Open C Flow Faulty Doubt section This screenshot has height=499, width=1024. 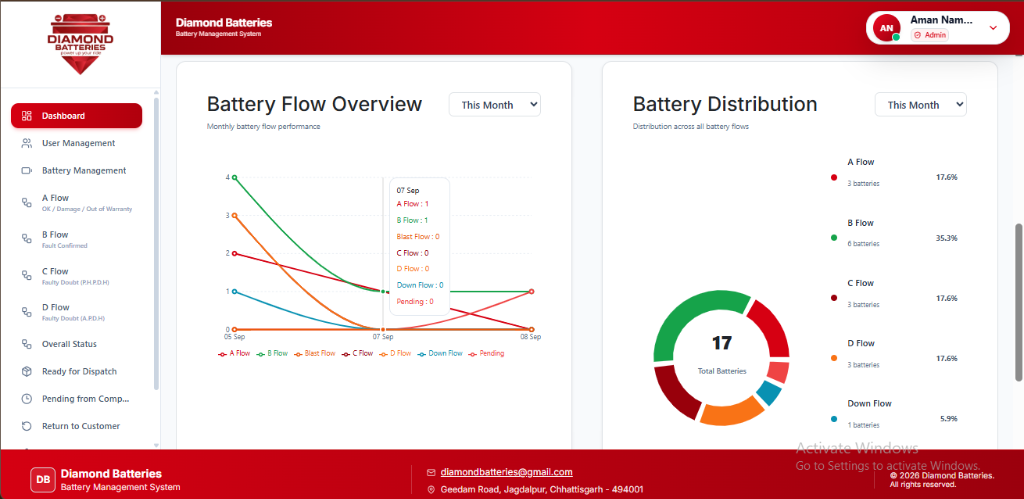point(76,276)
